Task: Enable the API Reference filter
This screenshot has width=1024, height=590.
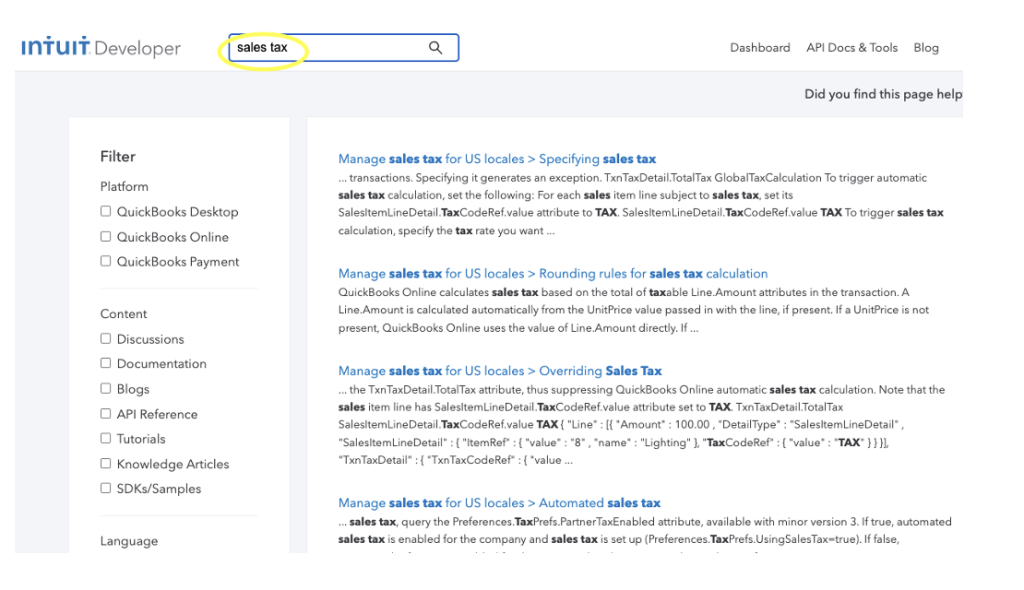Action: coord(105,414)
